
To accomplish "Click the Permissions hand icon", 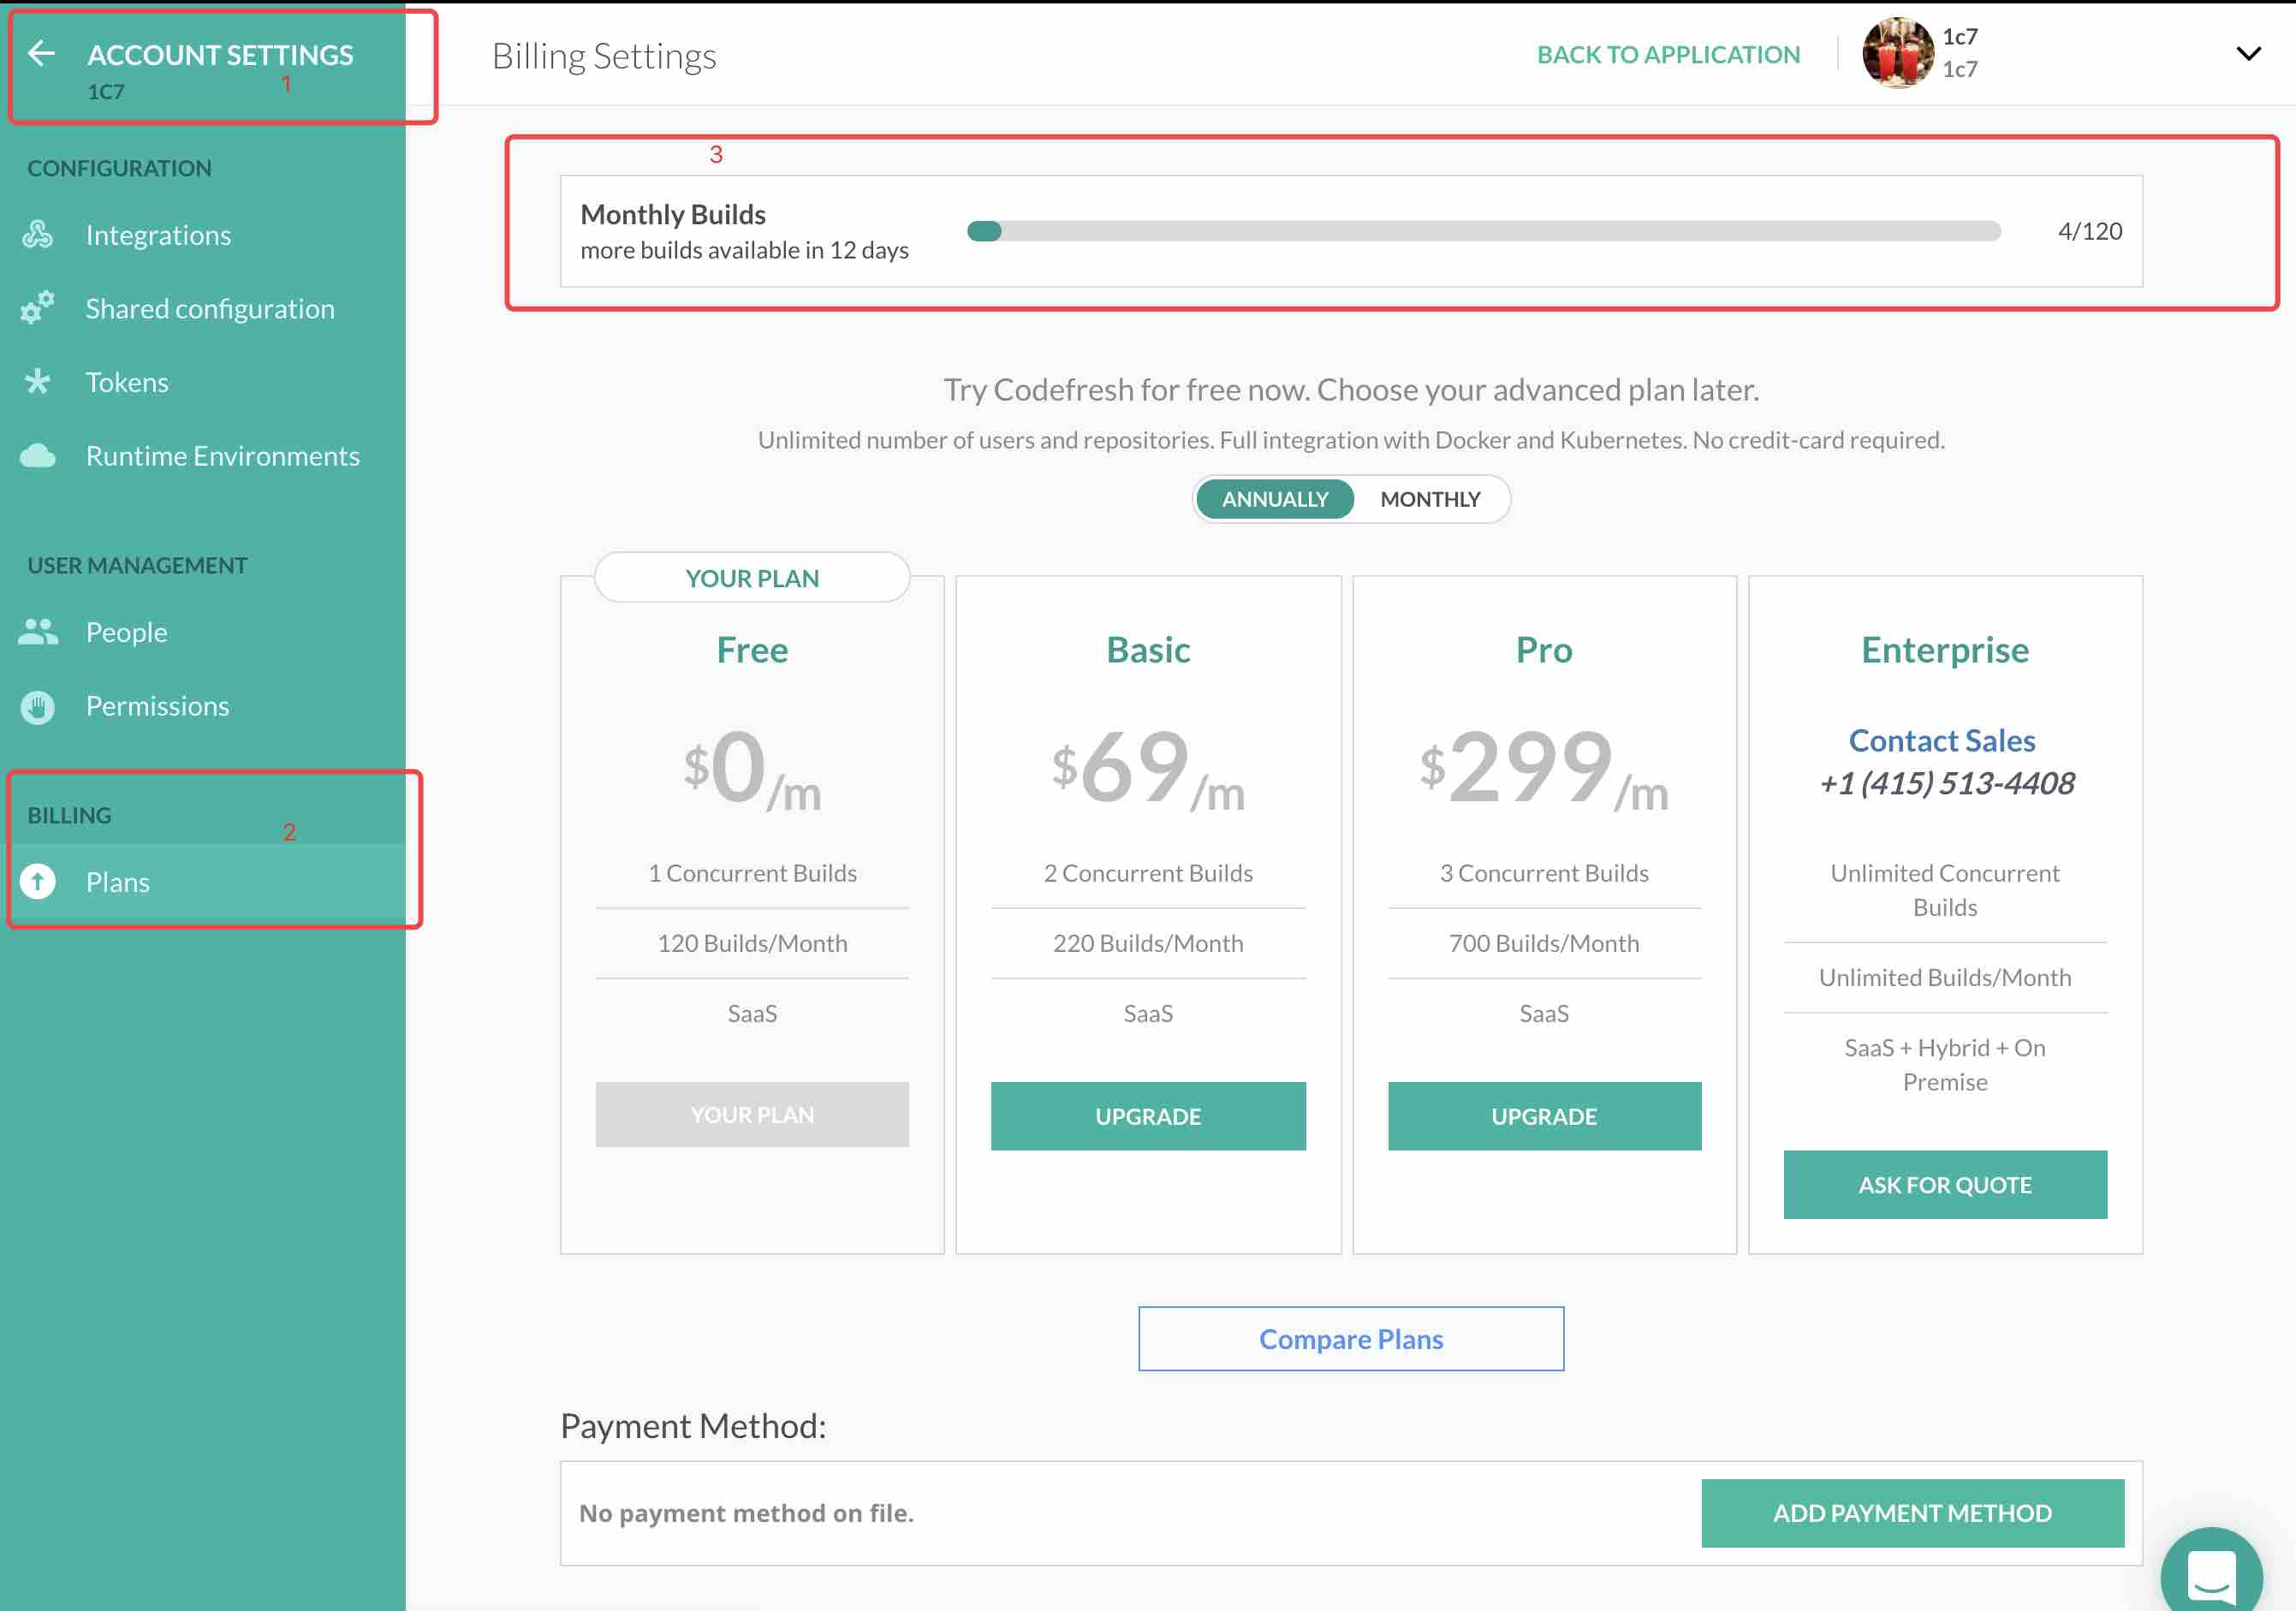I will tap(38, 706).
